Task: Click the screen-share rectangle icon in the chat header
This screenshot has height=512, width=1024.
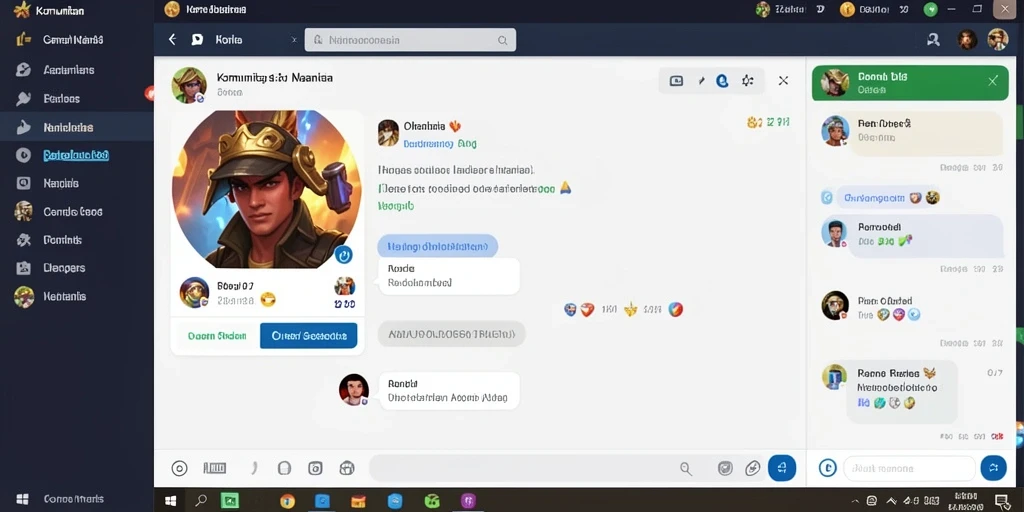Action: [677, 81]
